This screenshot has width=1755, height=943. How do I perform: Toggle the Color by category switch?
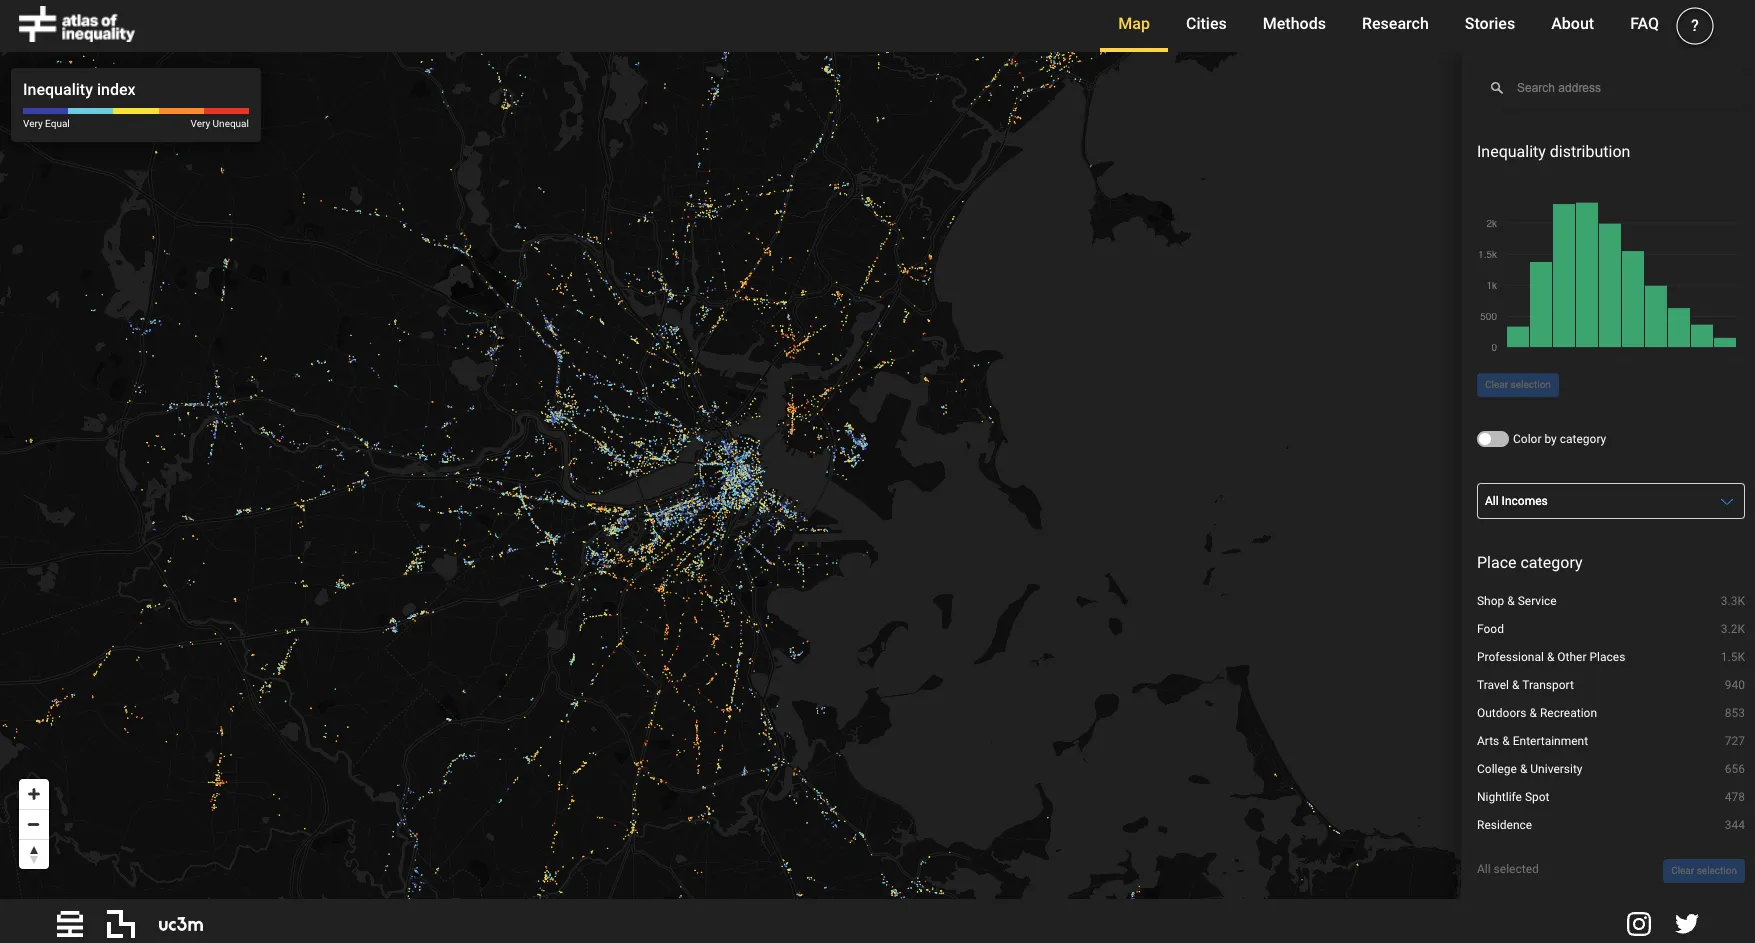pyautogui.click(x=1492, y=439)
